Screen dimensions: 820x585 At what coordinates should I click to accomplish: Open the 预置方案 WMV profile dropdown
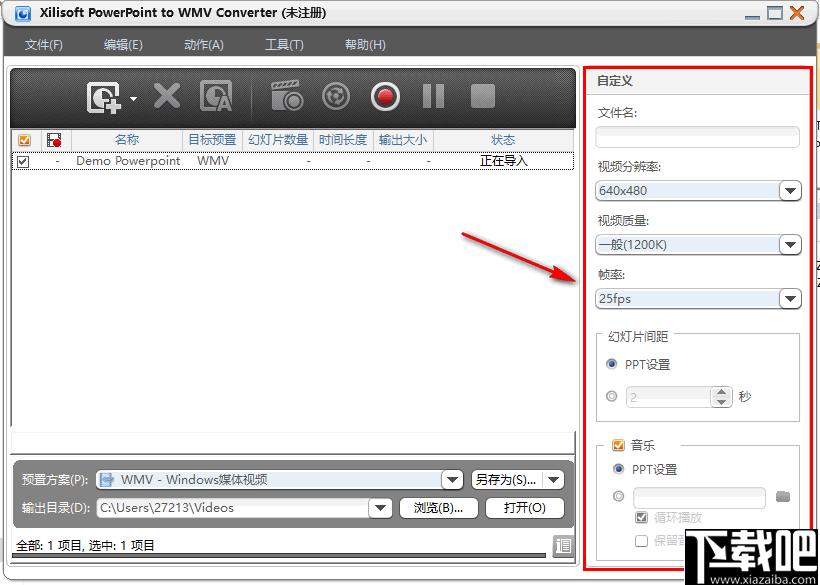452,479
